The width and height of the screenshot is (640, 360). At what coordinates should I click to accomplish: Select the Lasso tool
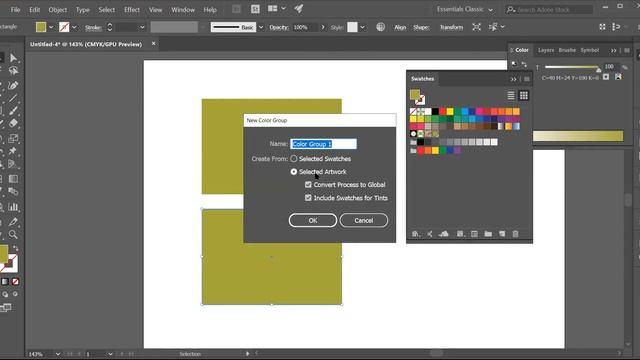[x=13, y=71]
